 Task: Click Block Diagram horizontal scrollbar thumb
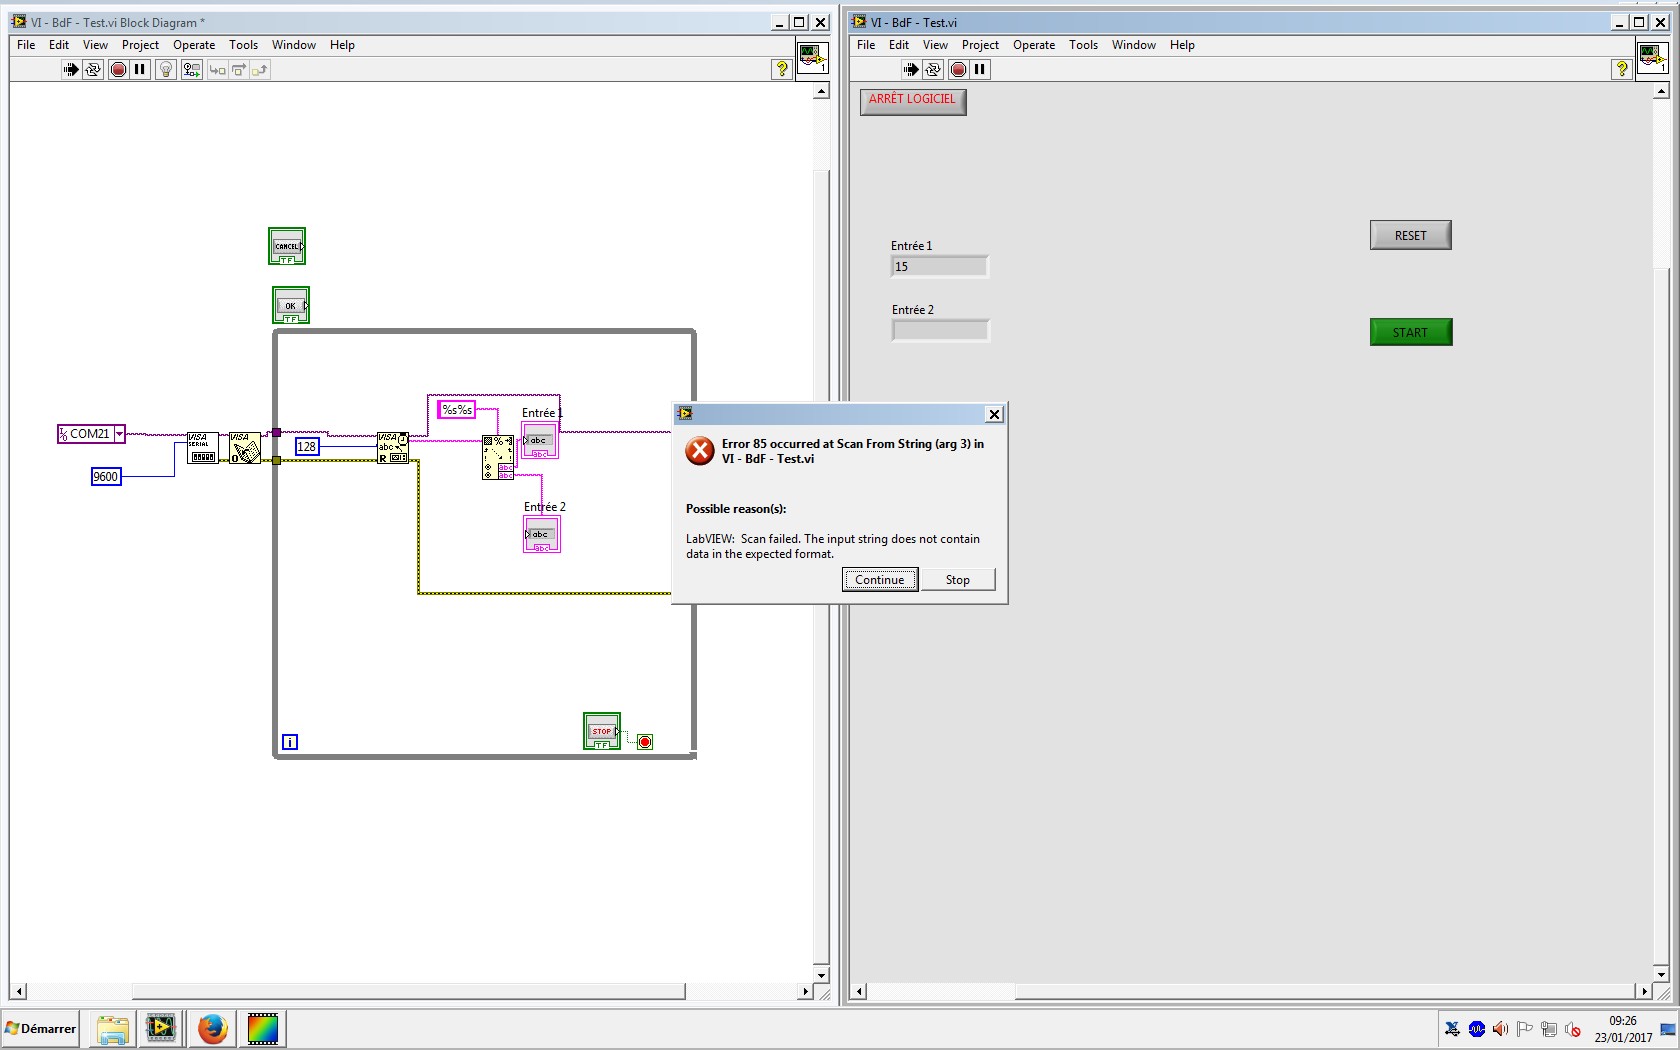tap(408, 991)
